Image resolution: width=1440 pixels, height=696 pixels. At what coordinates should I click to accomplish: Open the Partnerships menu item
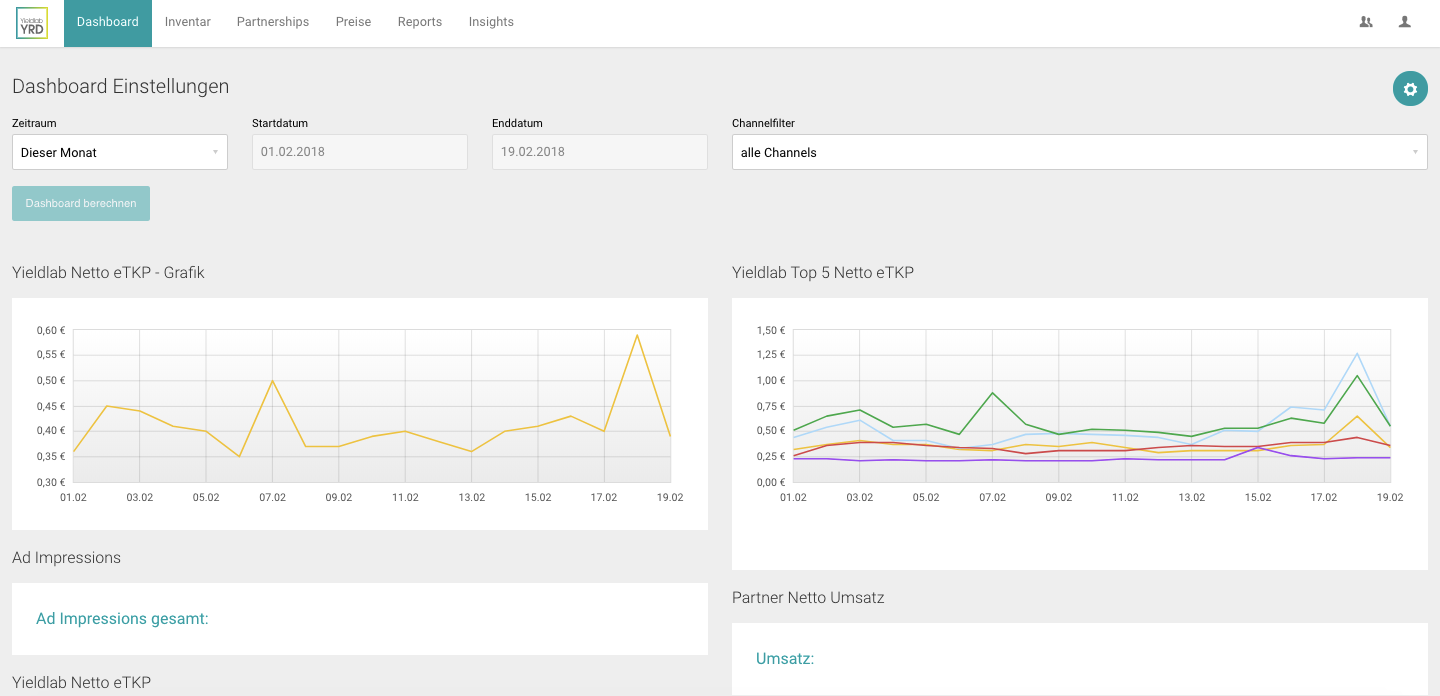(x=273, y=22)
